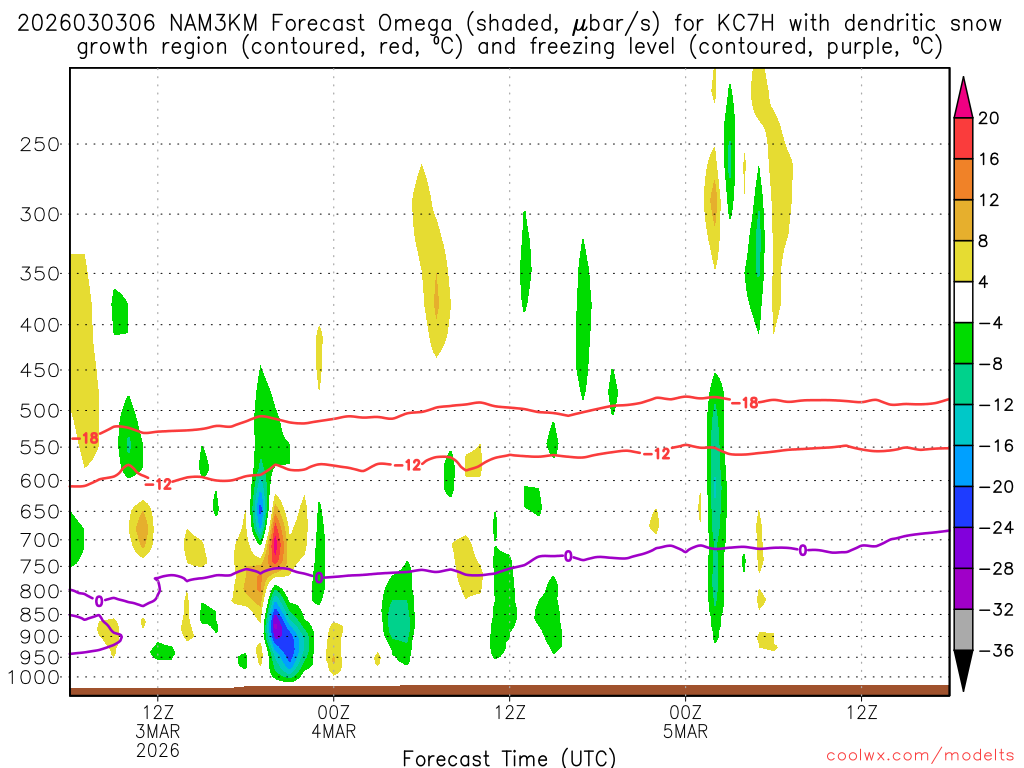
Task: Click the 950 pressure level label
Action: [x=40, y=657]
